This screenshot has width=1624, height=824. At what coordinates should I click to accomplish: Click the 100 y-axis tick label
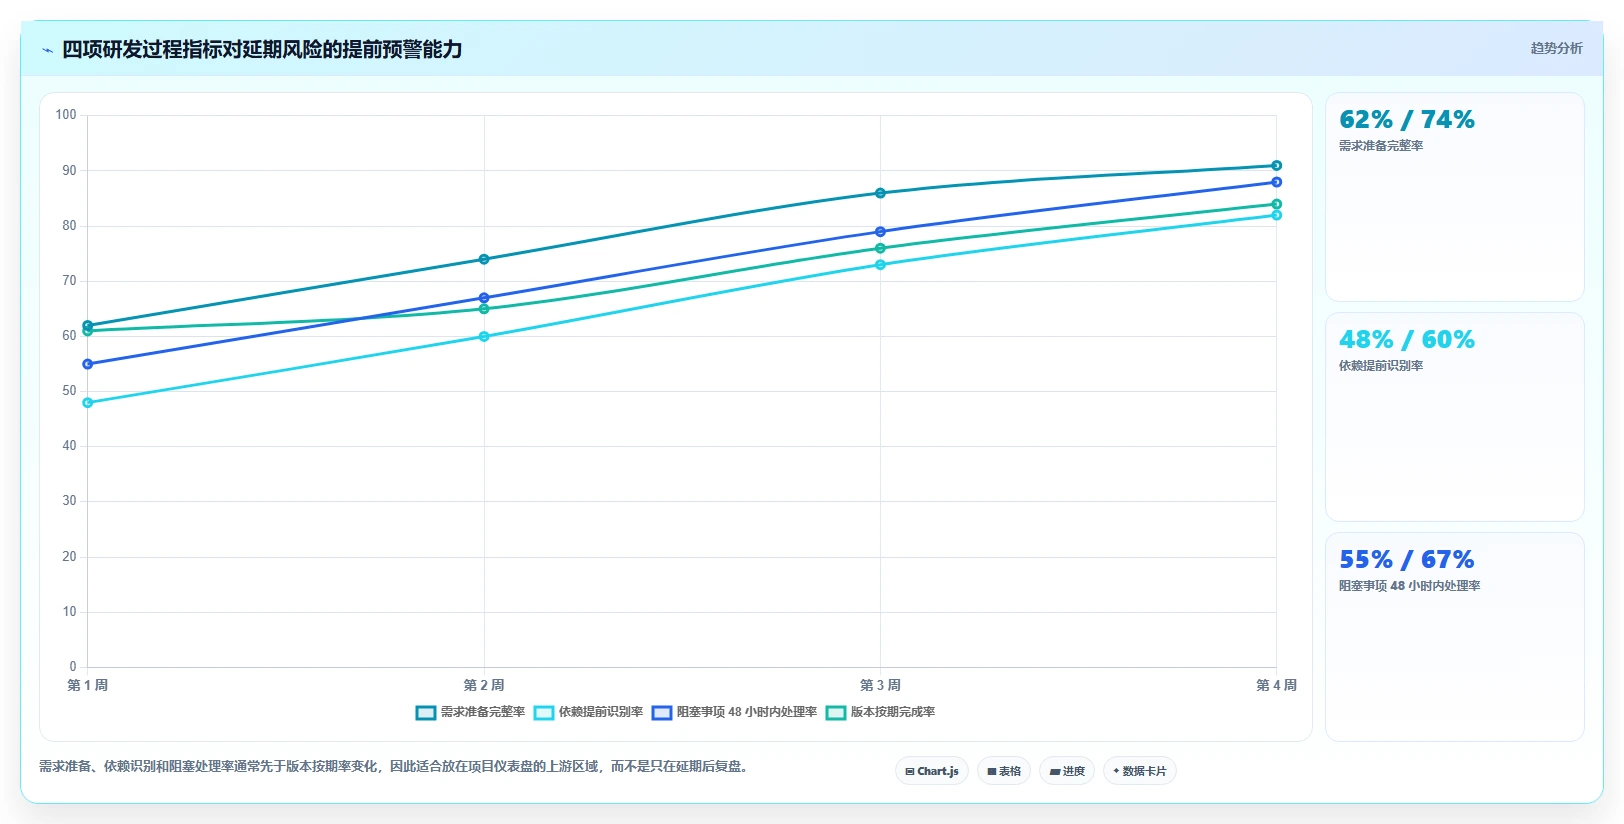point(66,115)
